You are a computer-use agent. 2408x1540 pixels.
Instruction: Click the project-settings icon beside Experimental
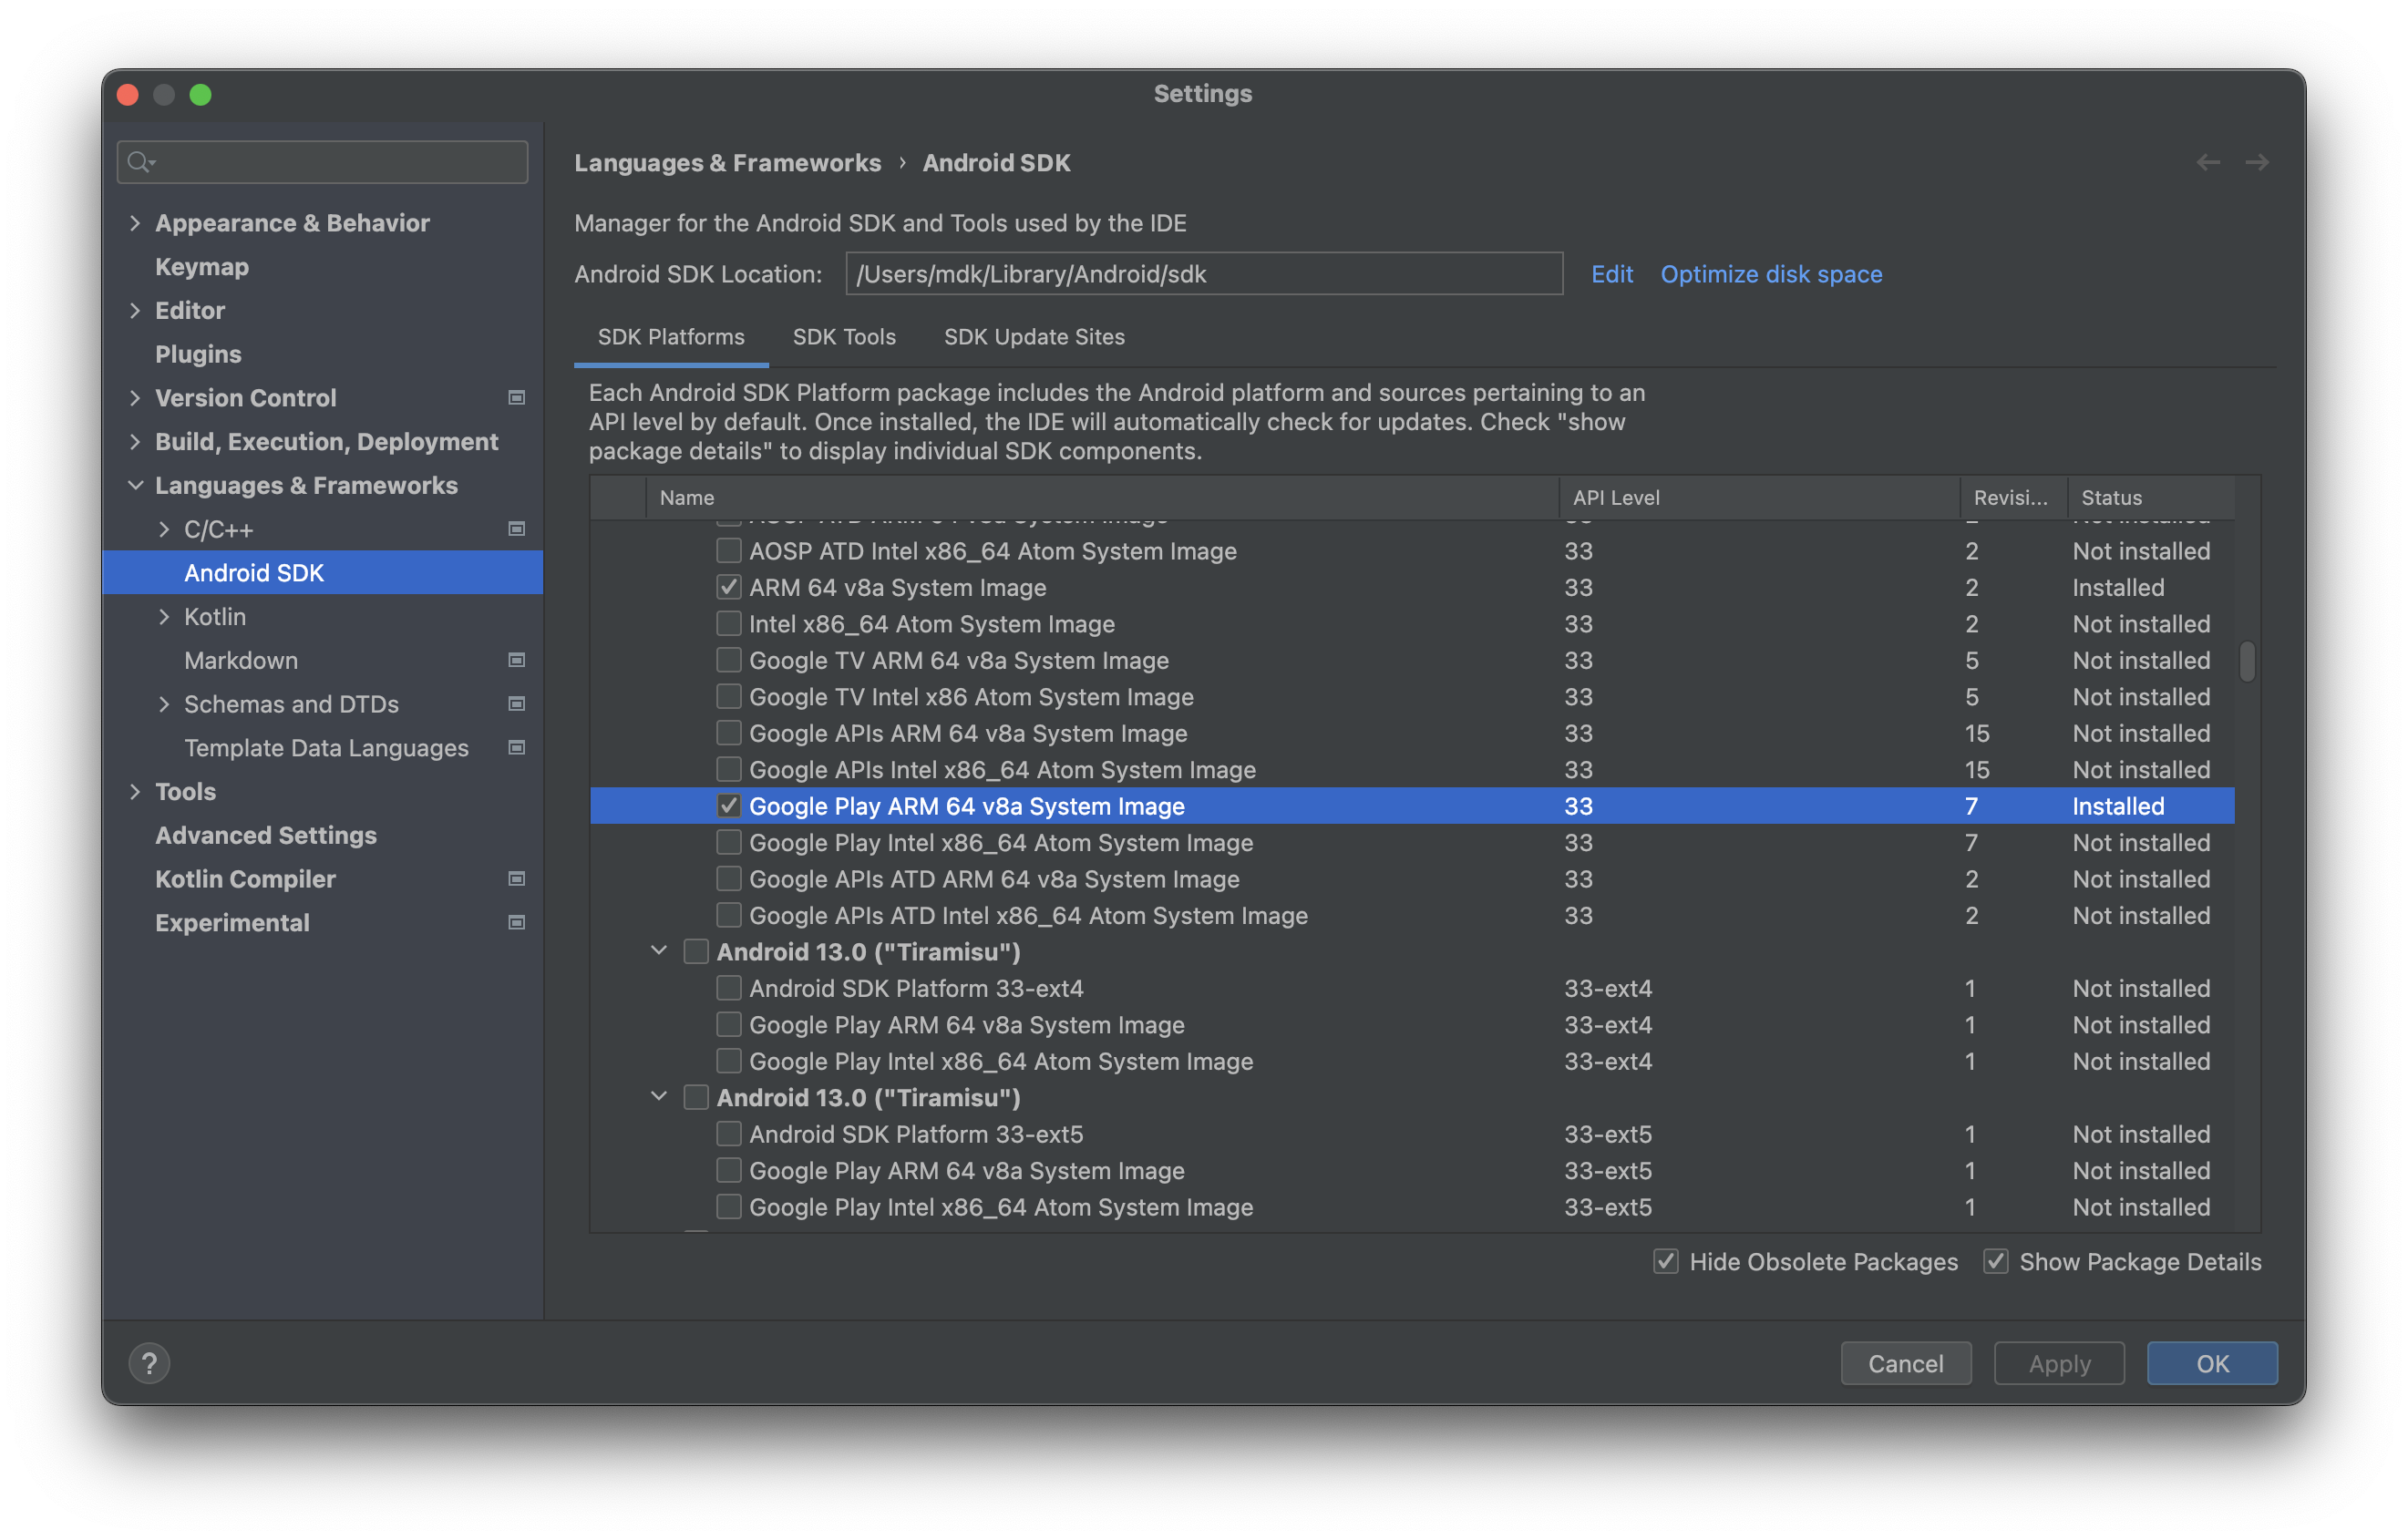(x=516, y=922)
